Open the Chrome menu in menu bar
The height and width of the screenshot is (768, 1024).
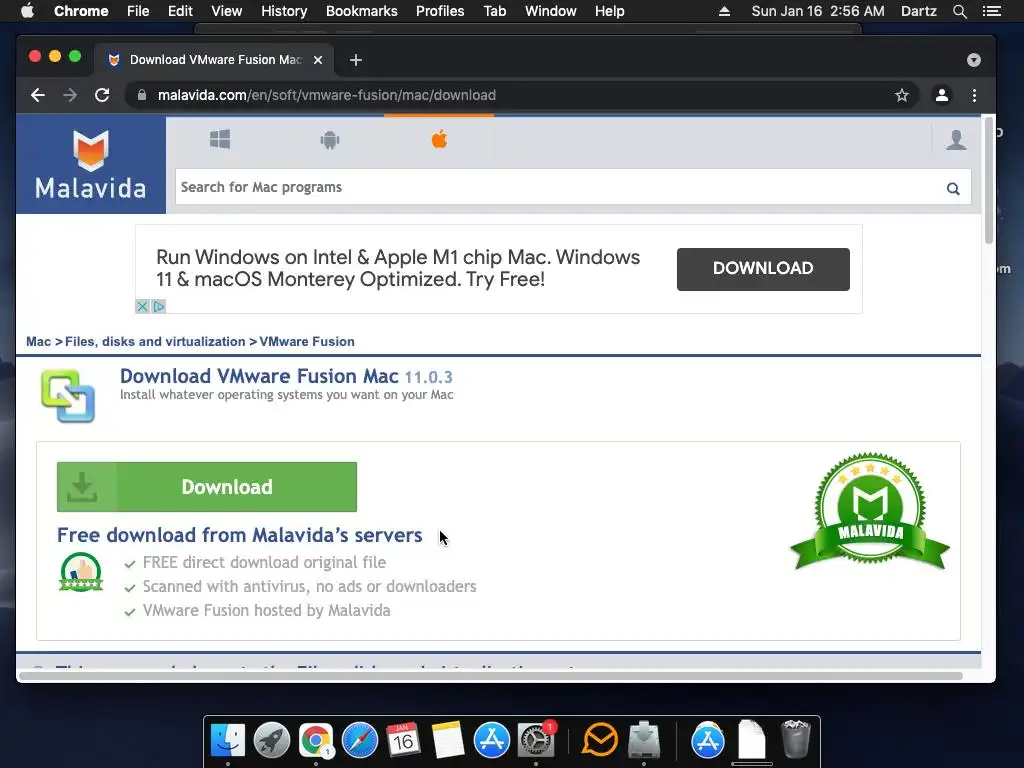tap(81, 11)
